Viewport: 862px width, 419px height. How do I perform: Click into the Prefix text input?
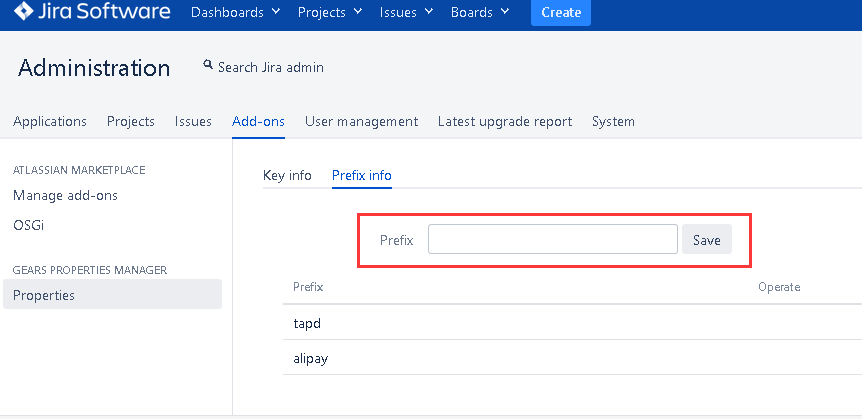[x=552, y=239]
